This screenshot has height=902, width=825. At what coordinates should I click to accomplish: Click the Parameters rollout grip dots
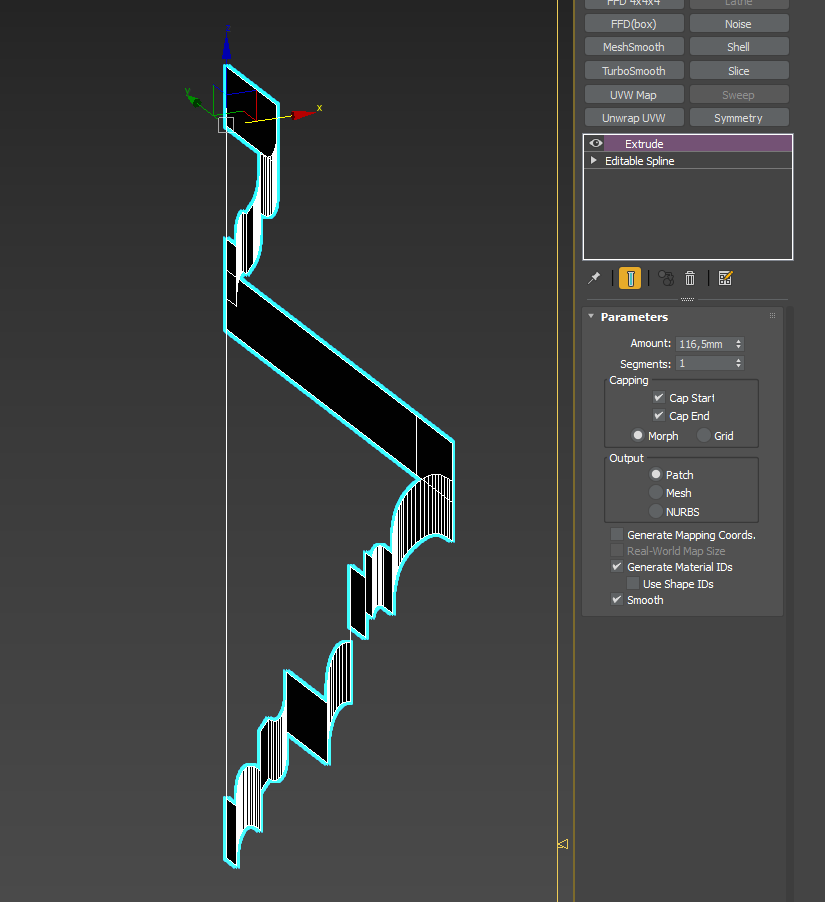point(772,316)
